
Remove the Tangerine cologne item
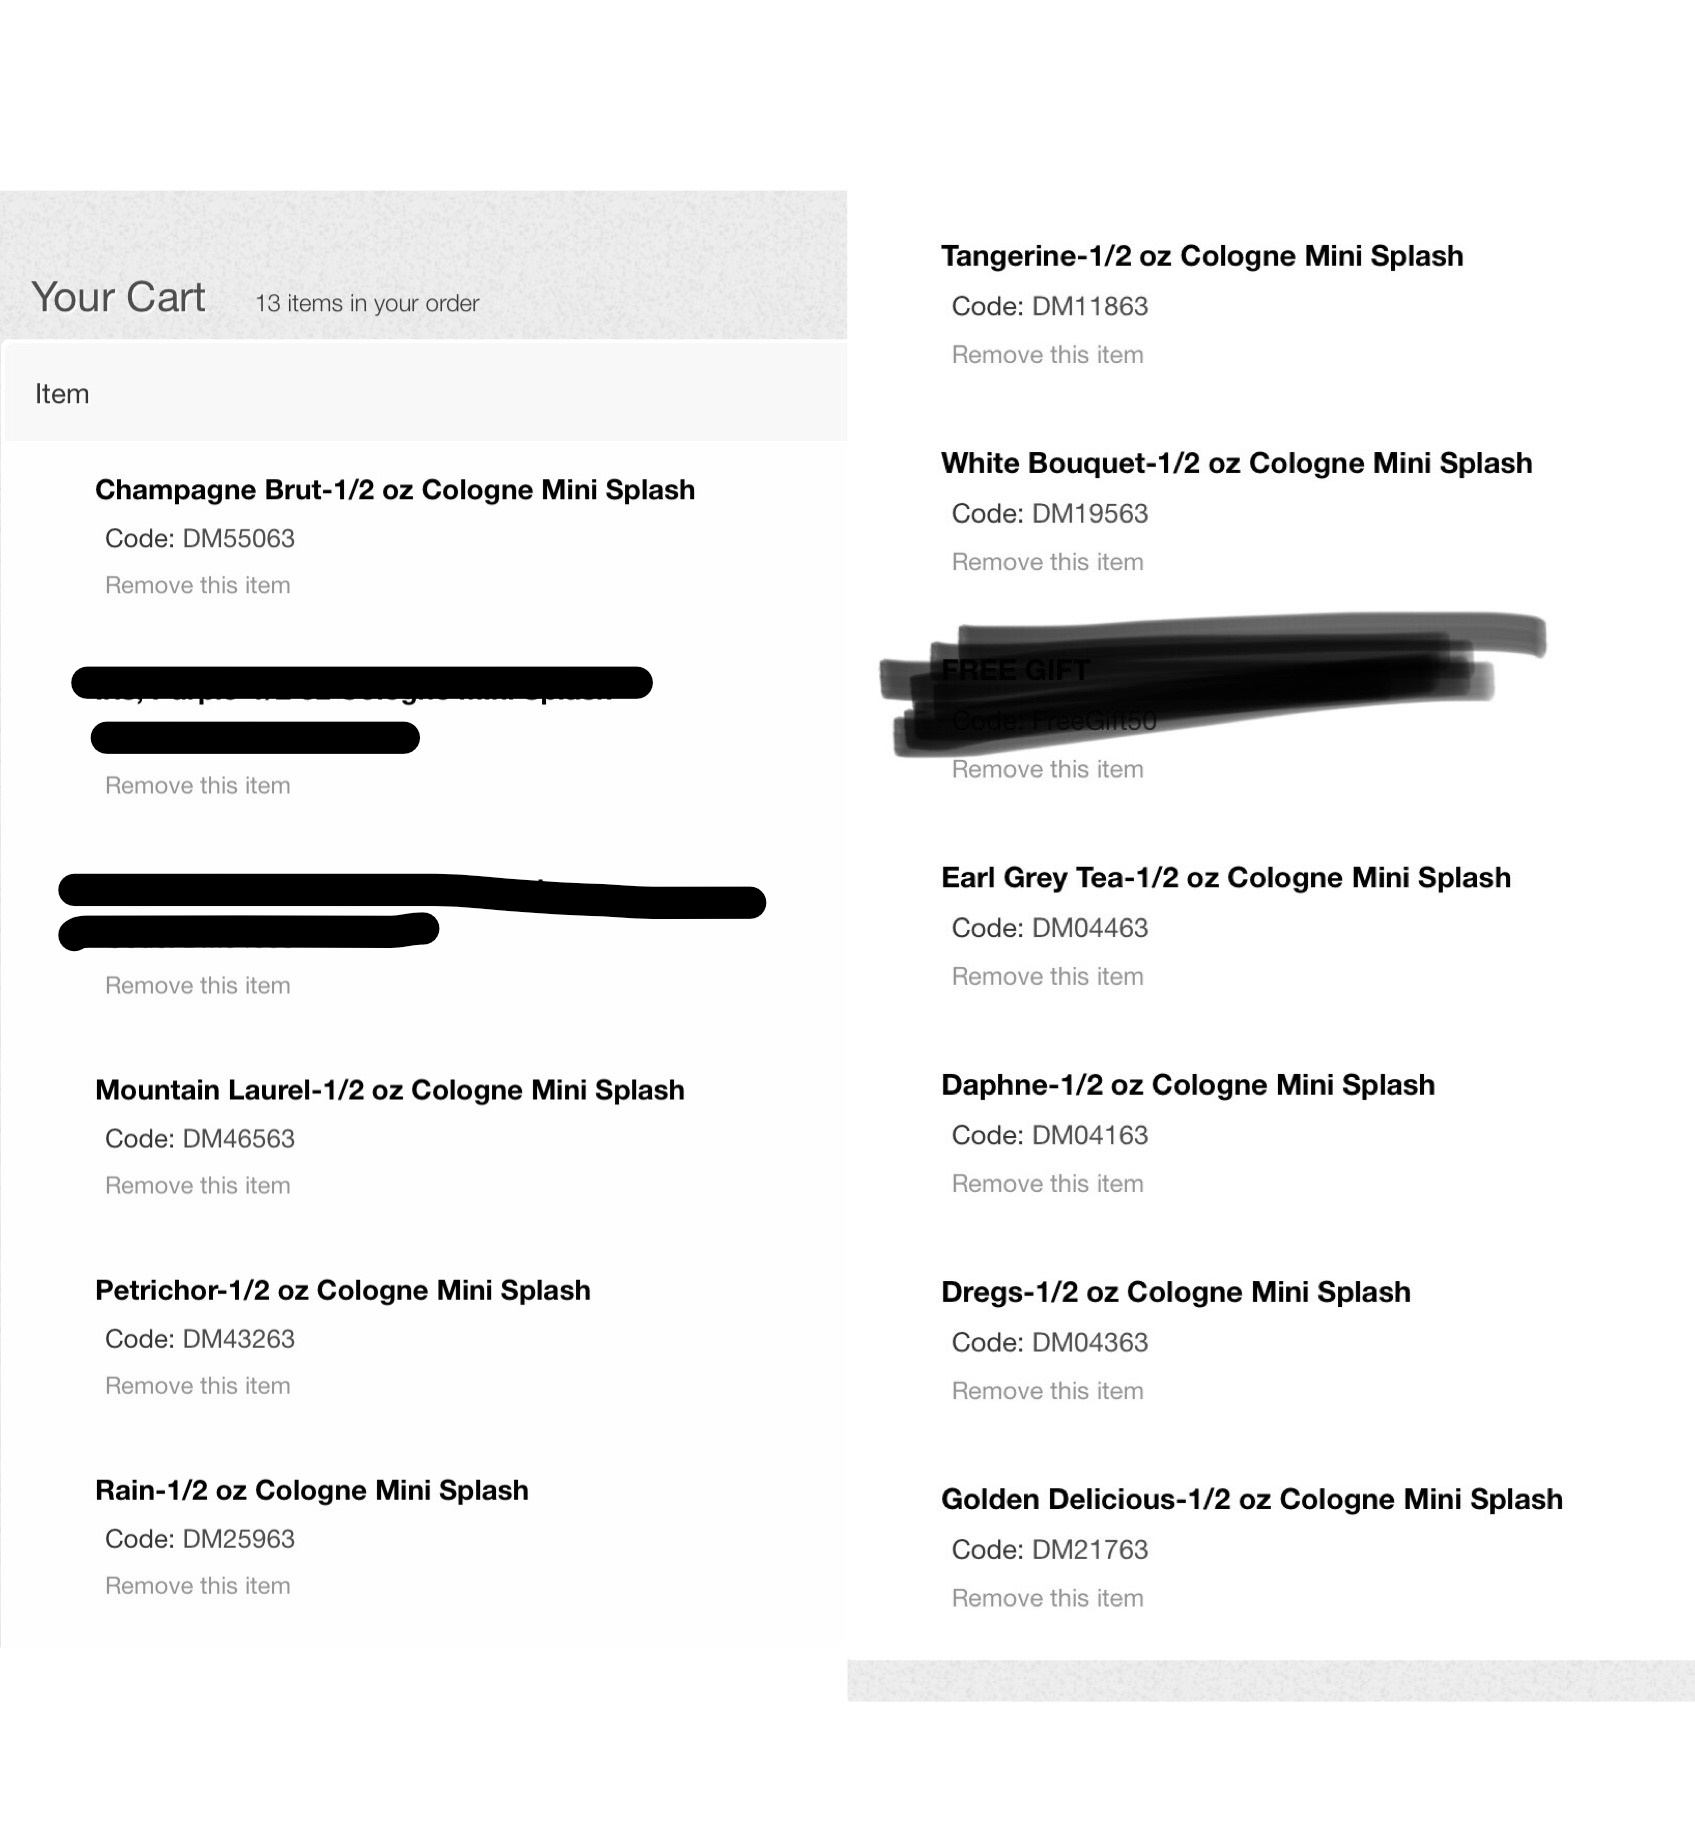[x=1047, y=355]
